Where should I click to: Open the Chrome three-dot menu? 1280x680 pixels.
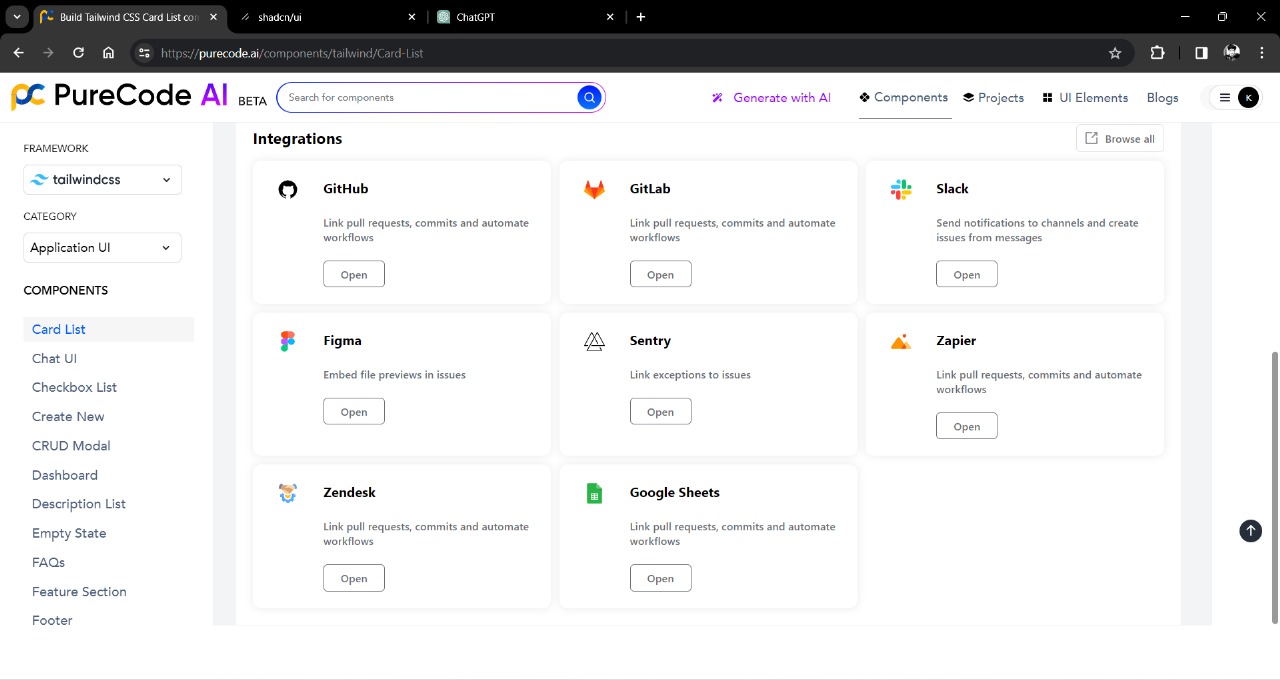pyautogui.click(x=1262, y=53)
